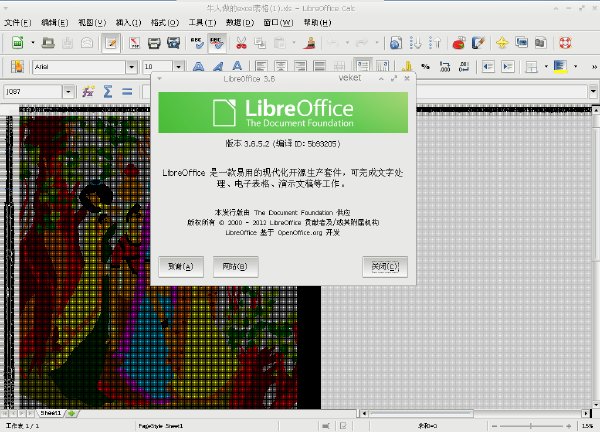
Task: Apply the Background Color swatch button
Action: [x=561, y=67]
